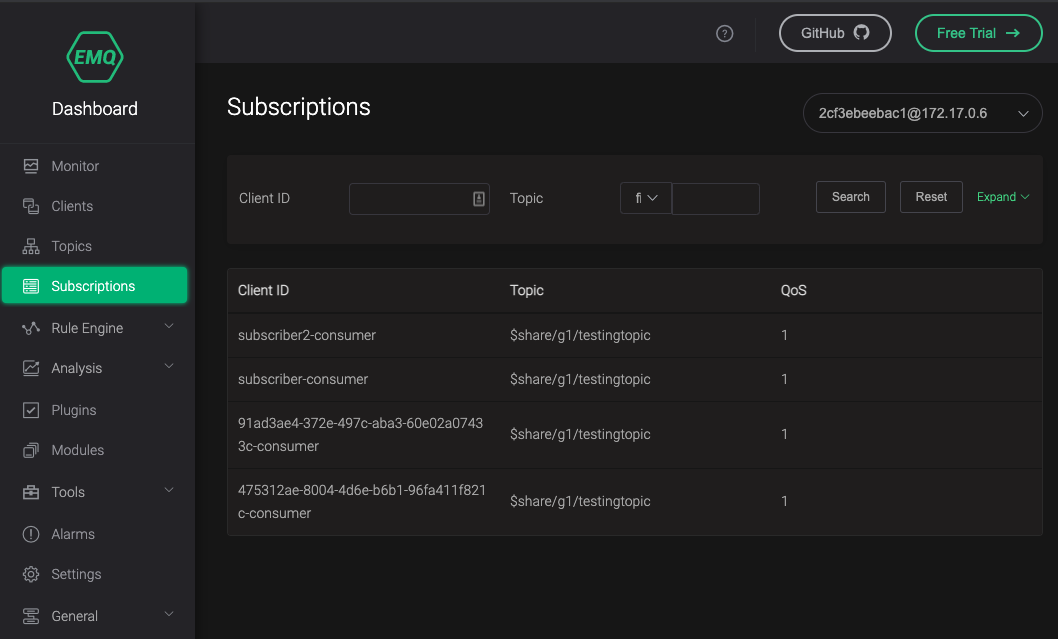Viewport: 1058px width, 639px height.
Task: Open help via the question mark icon
Action: pyautogui.click(x=724, y=33)
